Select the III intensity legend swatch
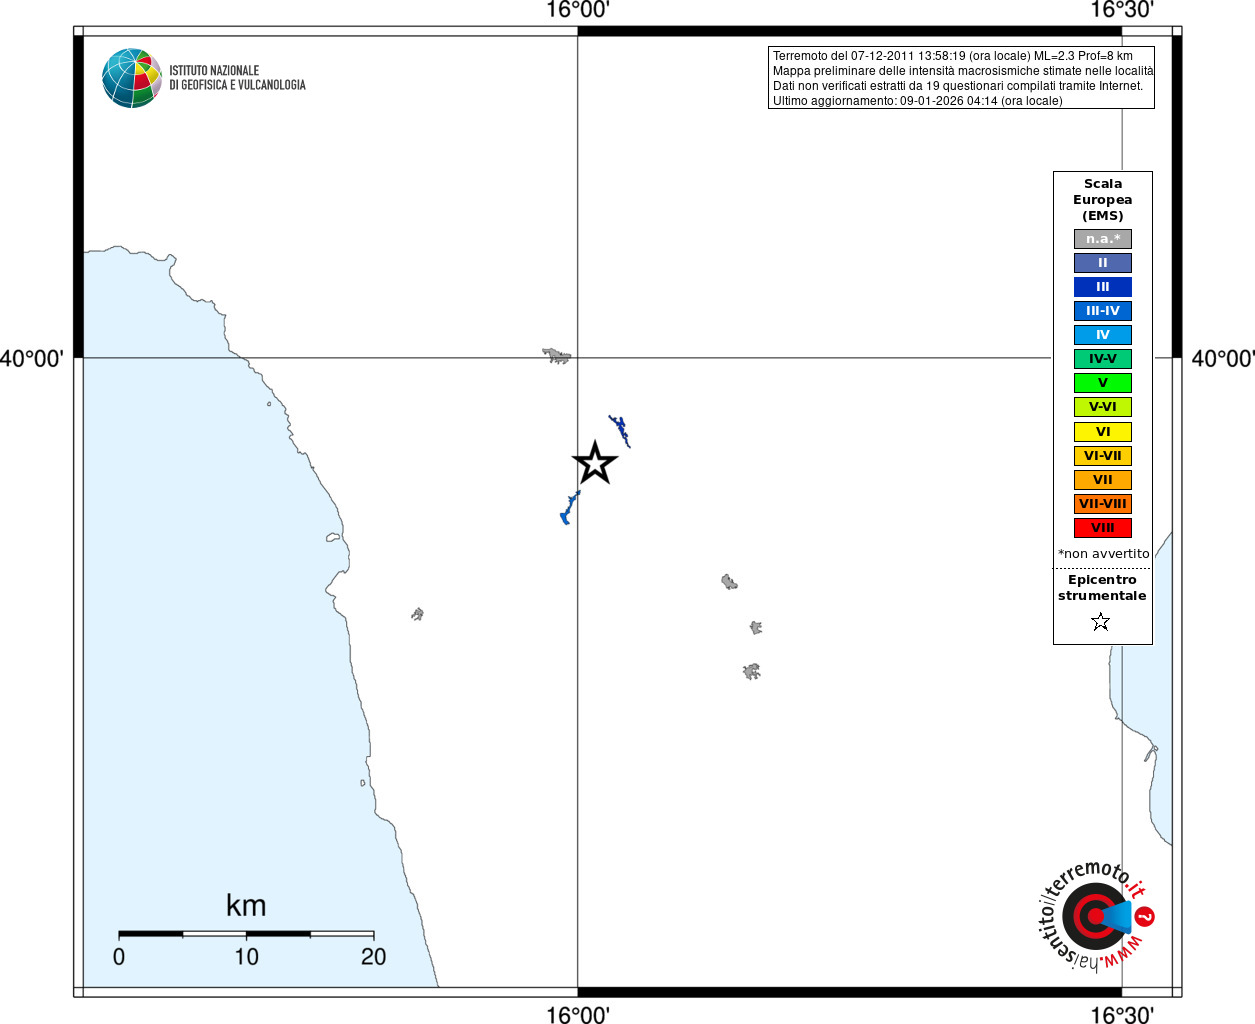Screen dimensions: 1255x1024 click(x=1103, y=287)
